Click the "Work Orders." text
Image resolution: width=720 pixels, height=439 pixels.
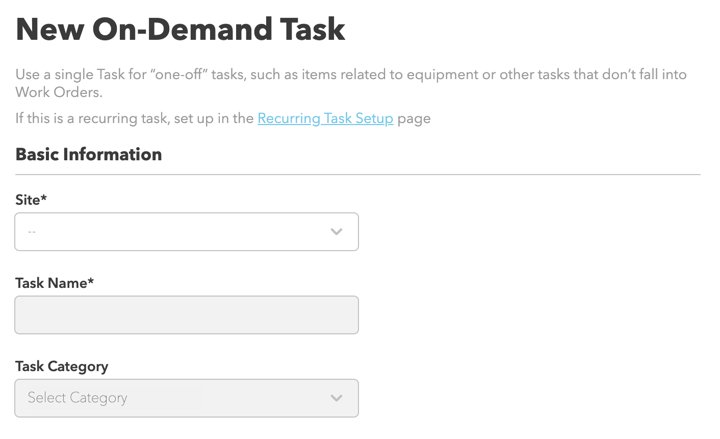[59, 92]
